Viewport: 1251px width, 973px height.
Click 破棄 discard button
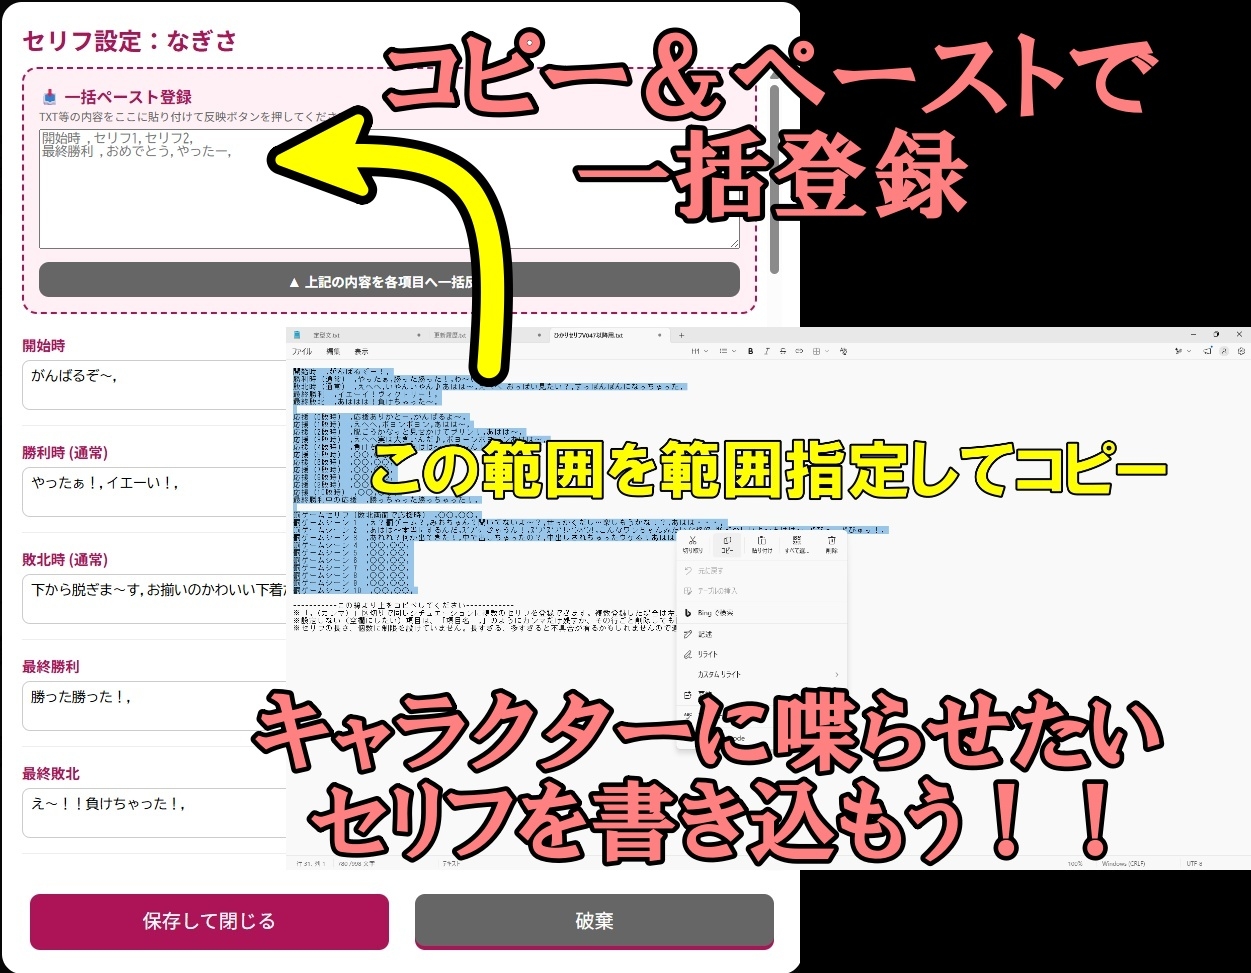click(594, 921)
